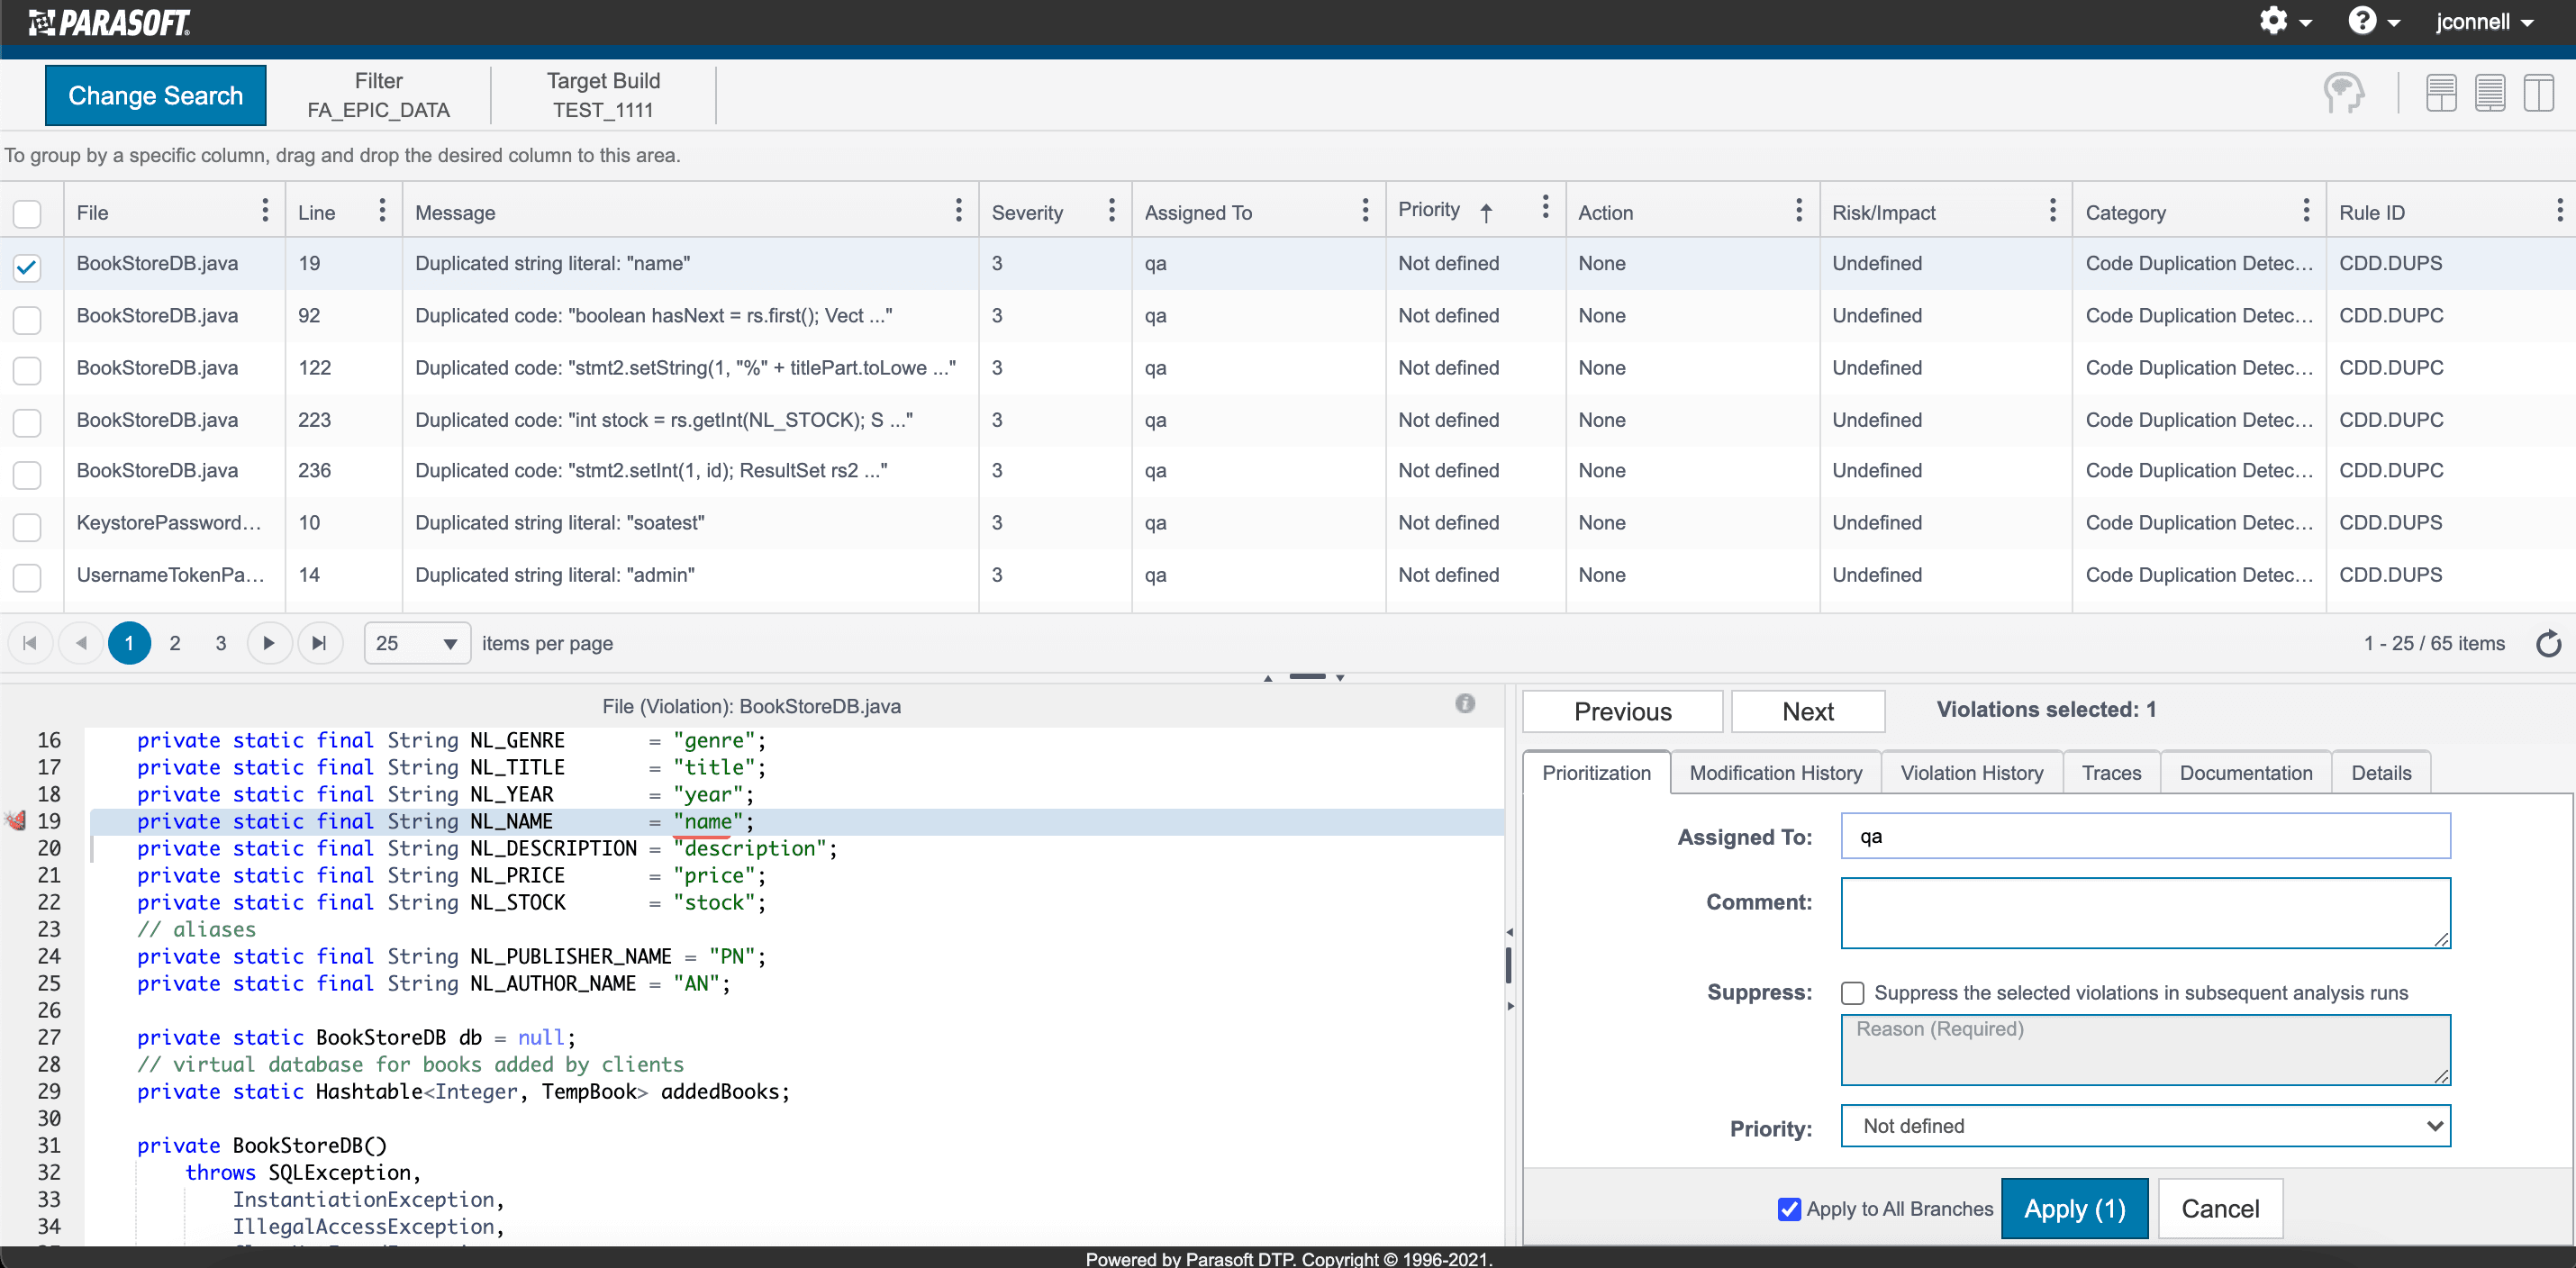Enable Suppress selected violations checkbox
Image resolution: width=2576 pixels, height=1268 pixels.
(x=1853, y=993)
